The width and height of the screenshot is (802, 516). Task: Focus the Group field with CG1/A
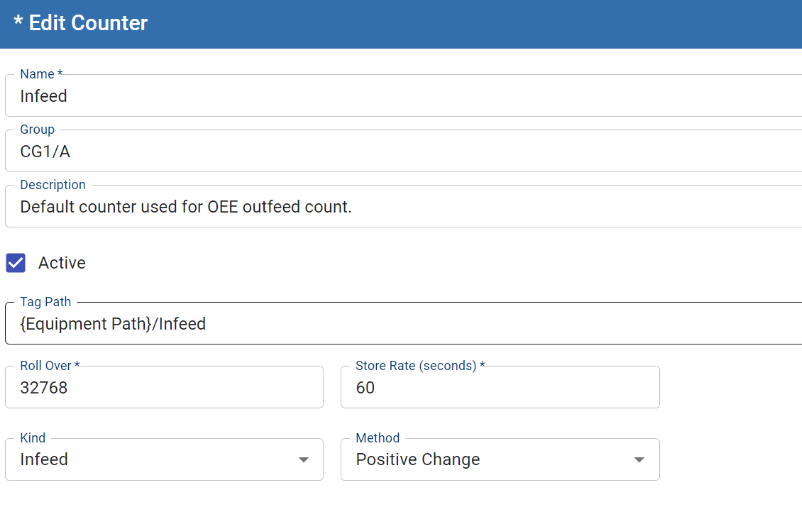[400, 152]
